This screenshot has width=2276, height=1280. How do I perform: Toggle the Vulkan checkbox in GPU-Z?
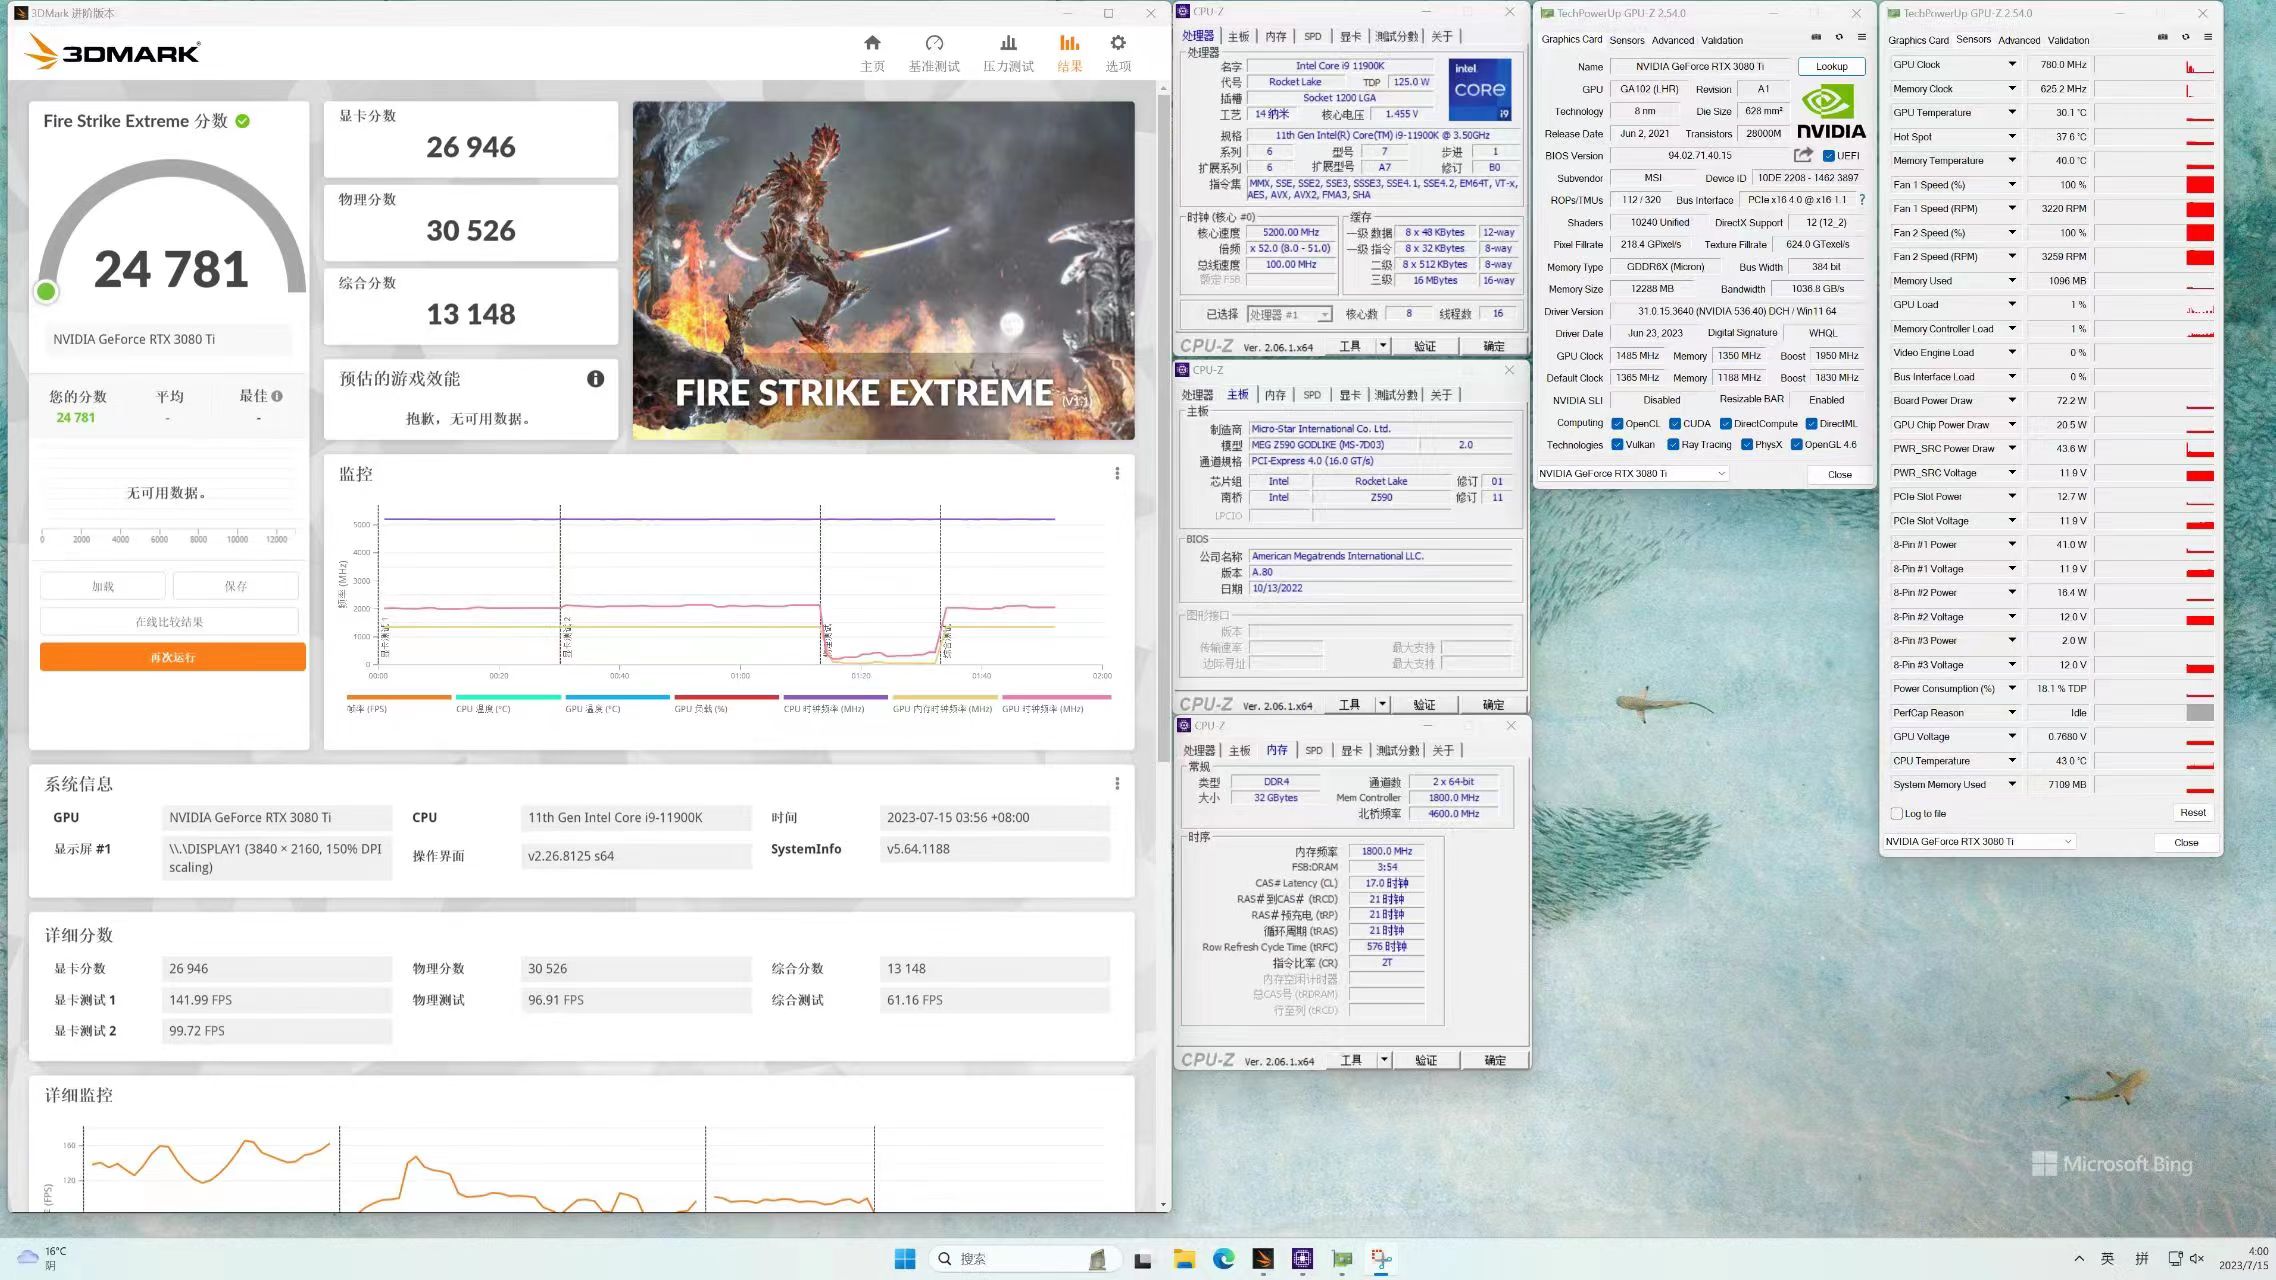1617,445
